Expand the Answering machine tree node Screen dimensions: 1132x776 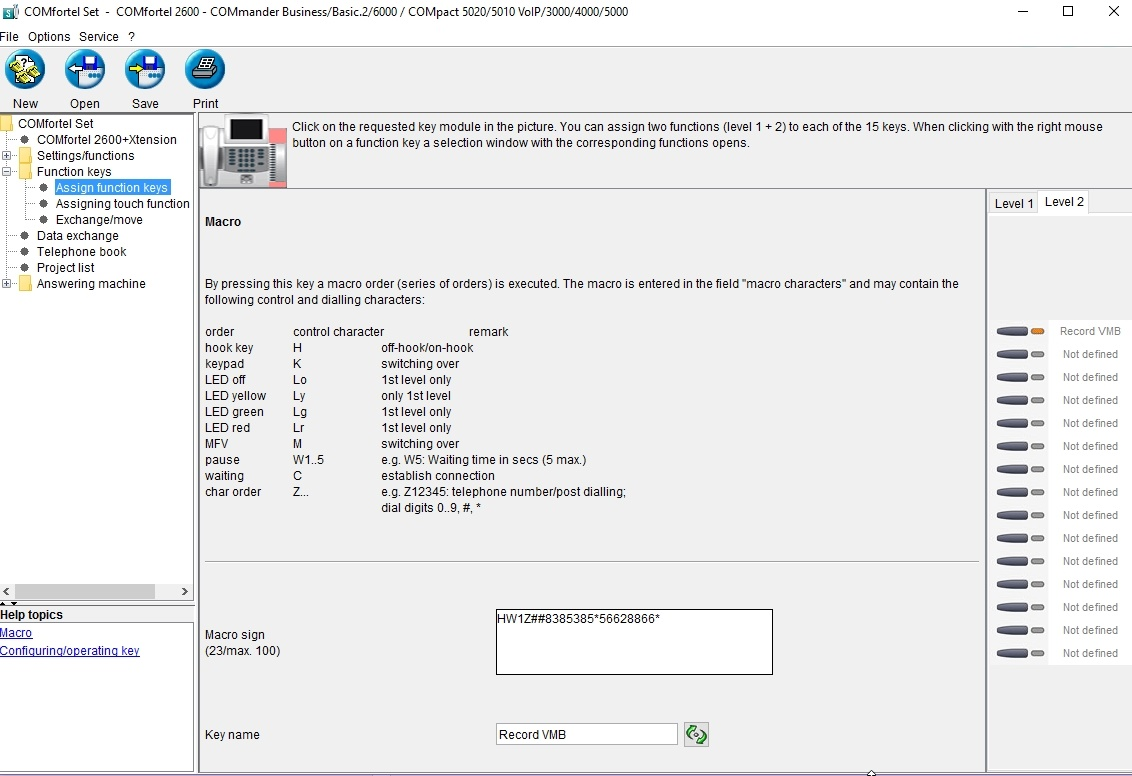coord(7,284)
